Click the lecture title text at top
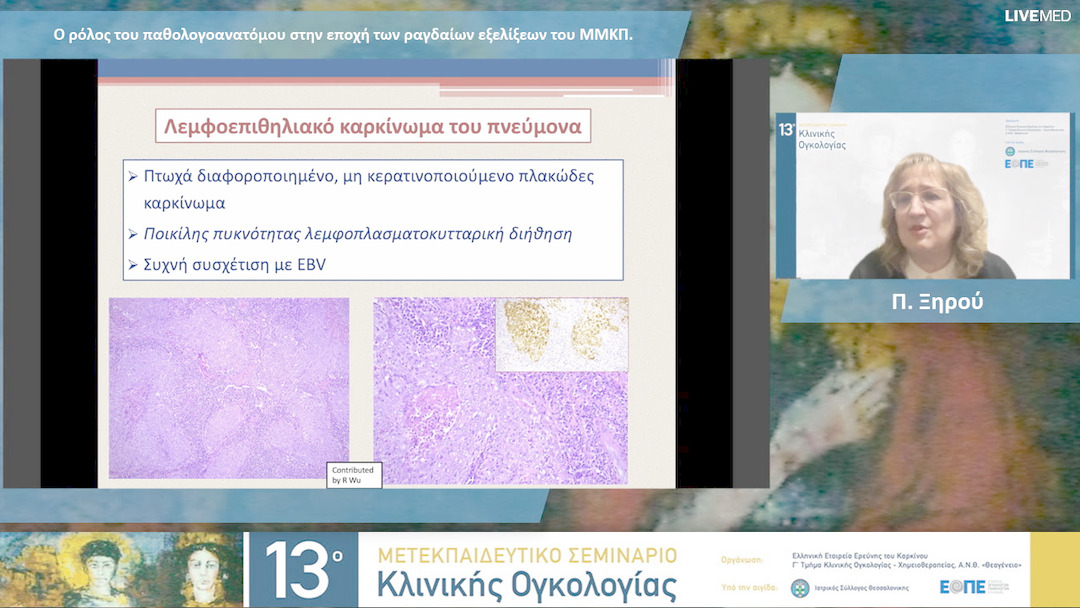The height and width of the screenshot is (608, 1080). [x=343, y=35]
